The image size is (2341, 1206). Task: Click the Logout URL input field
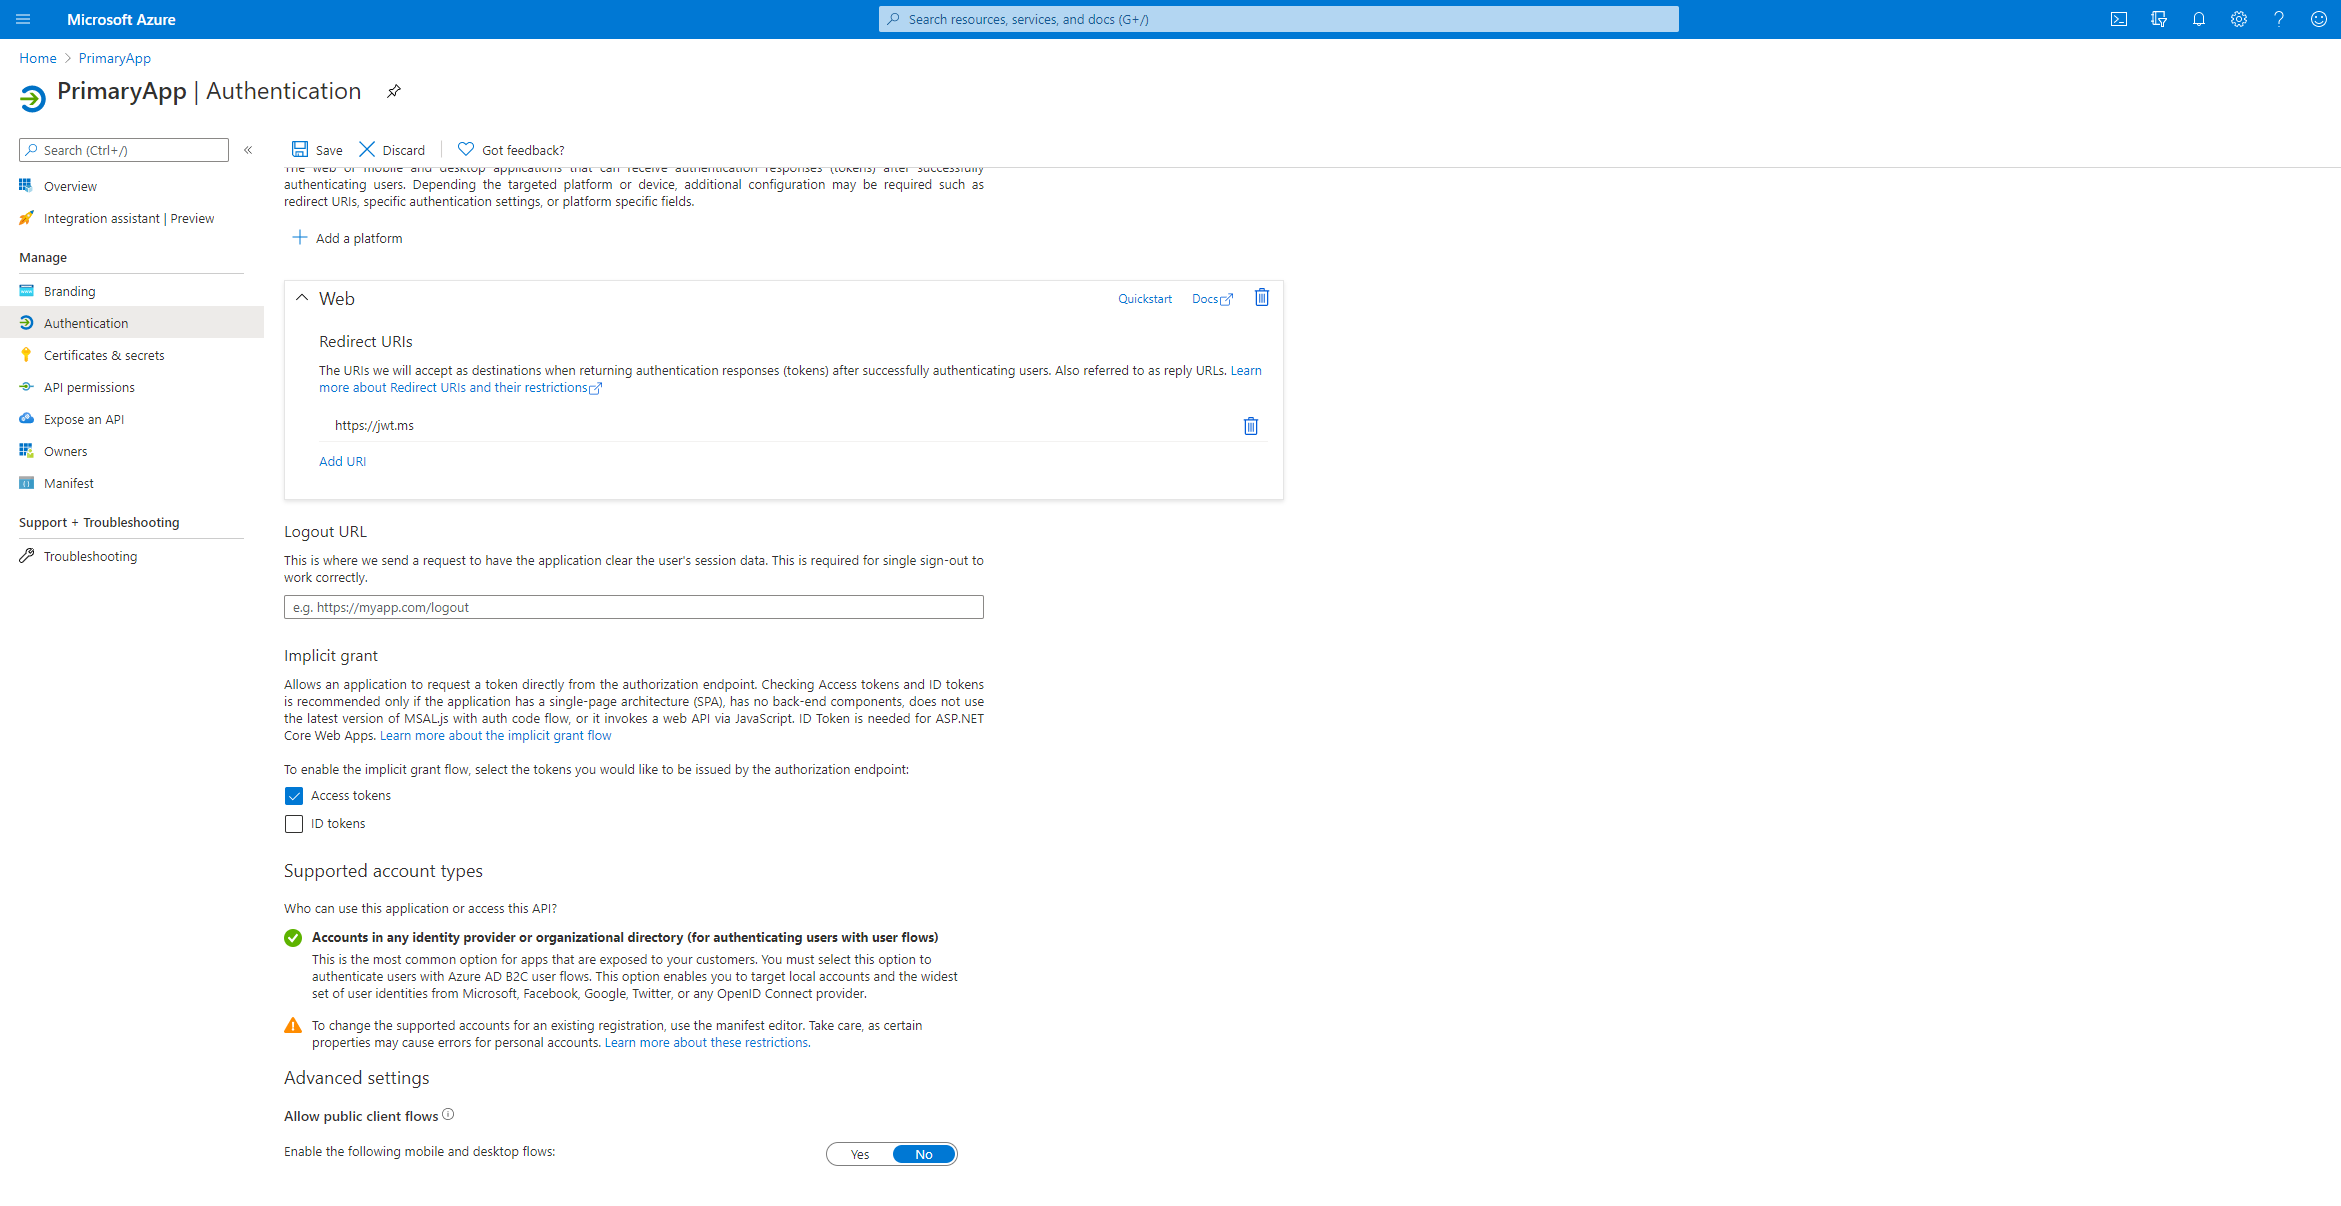[x=633, y=607]
